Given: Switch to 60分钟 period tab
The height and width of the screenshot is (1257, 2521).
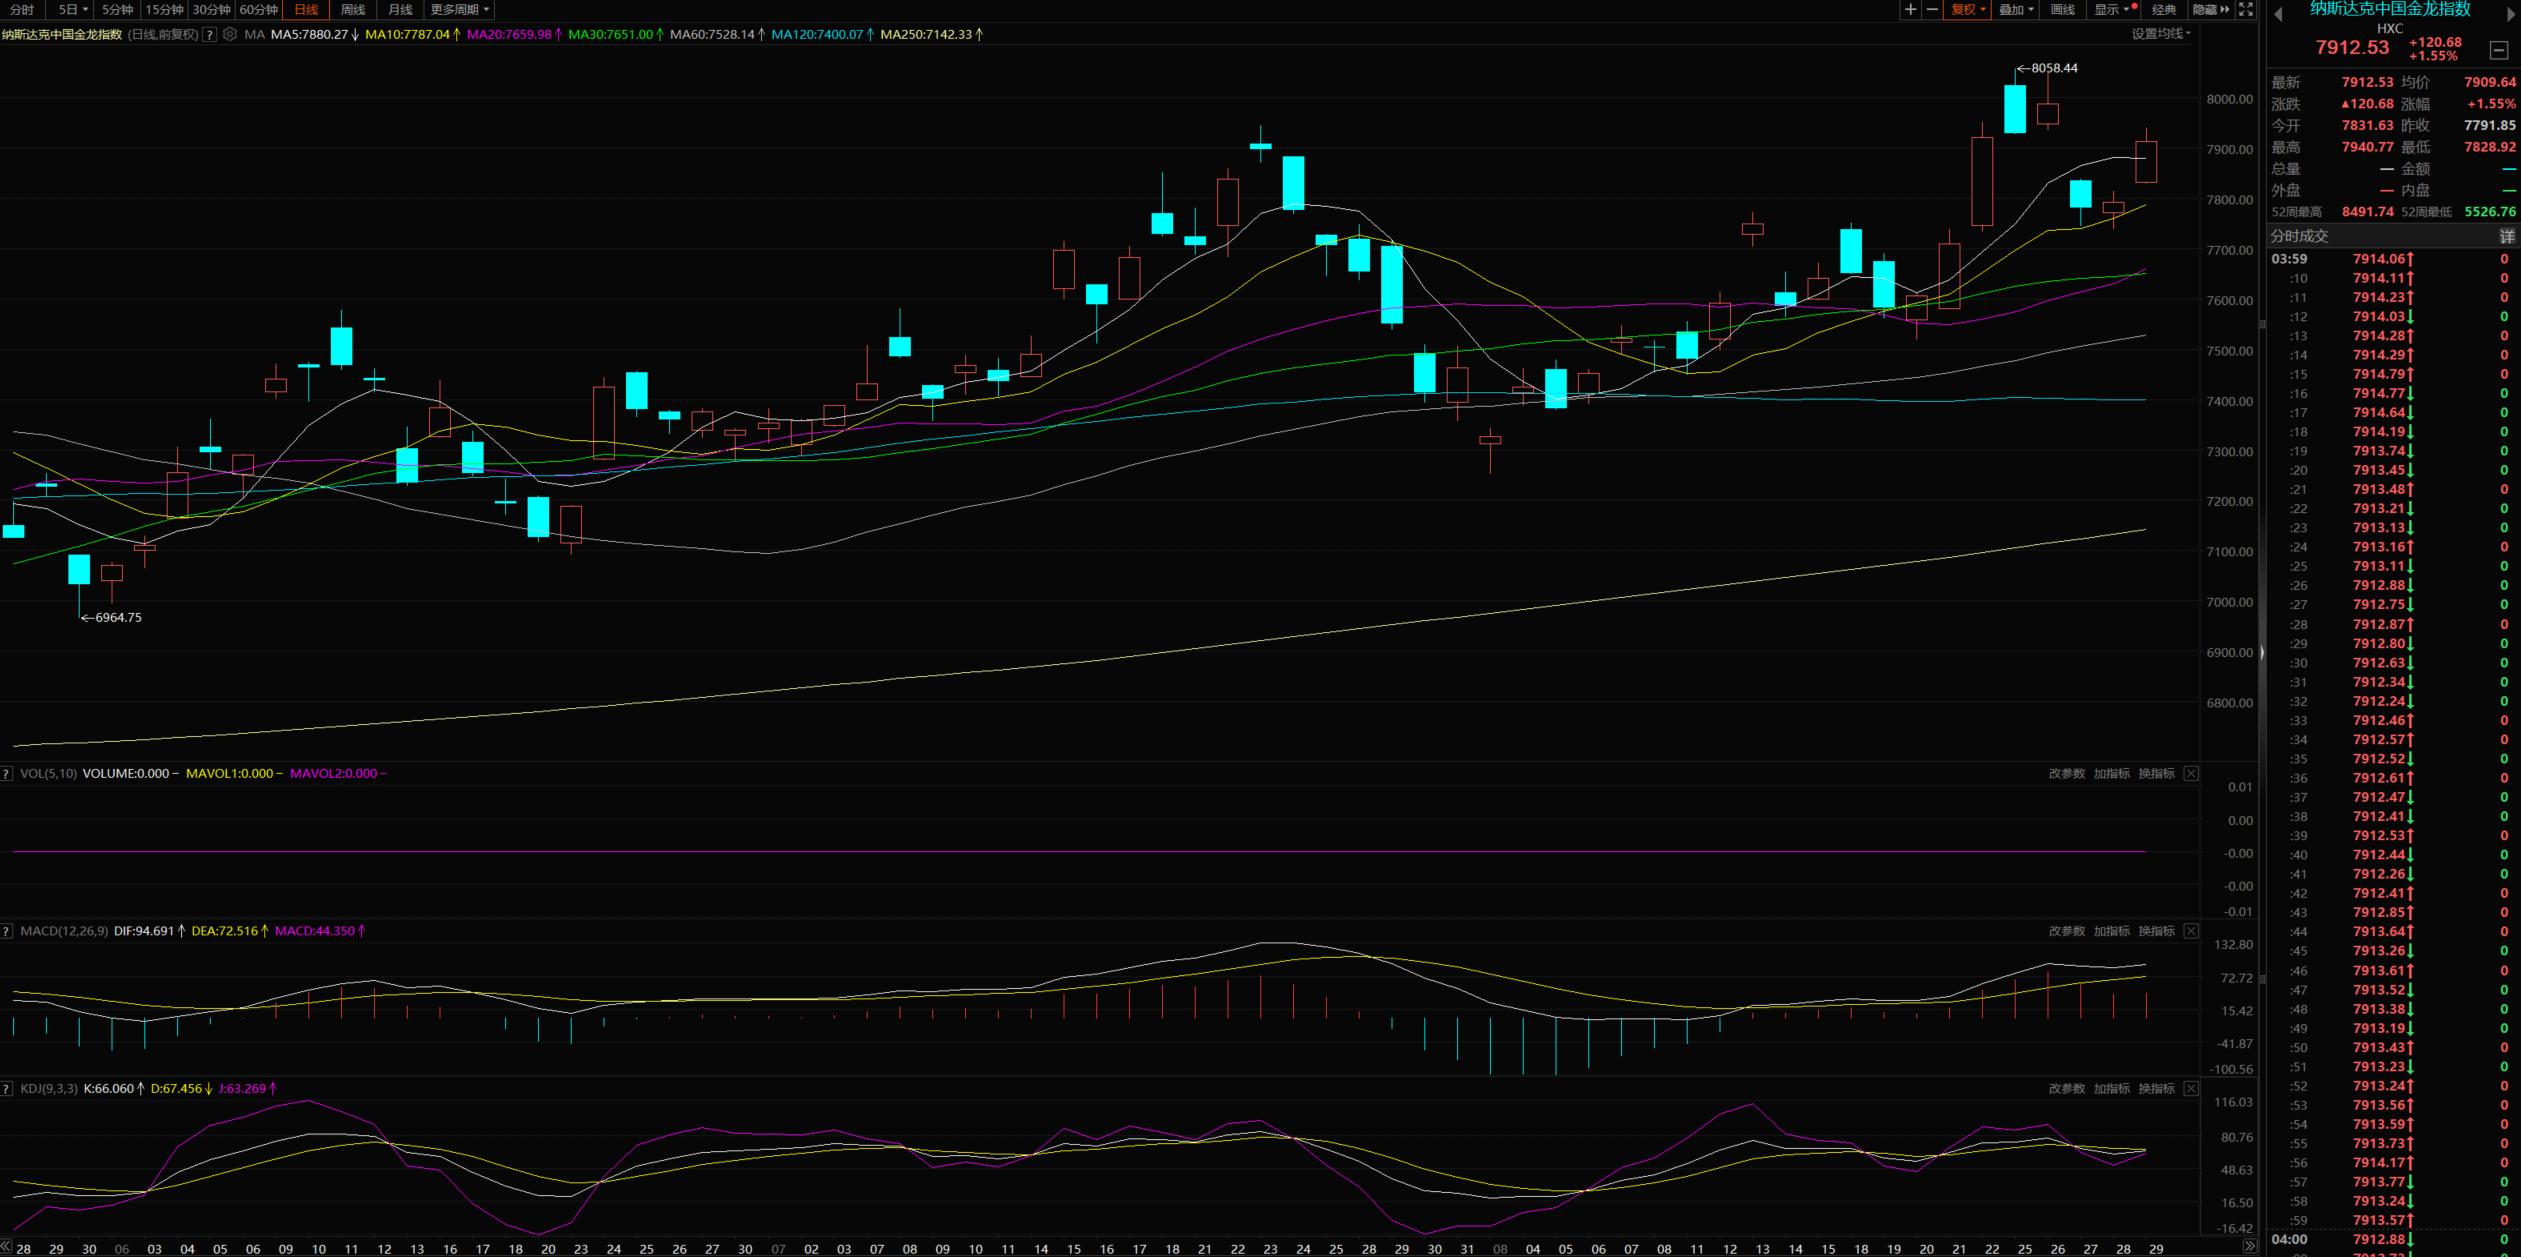Looking at the screenshot, I should click(258, 9).
